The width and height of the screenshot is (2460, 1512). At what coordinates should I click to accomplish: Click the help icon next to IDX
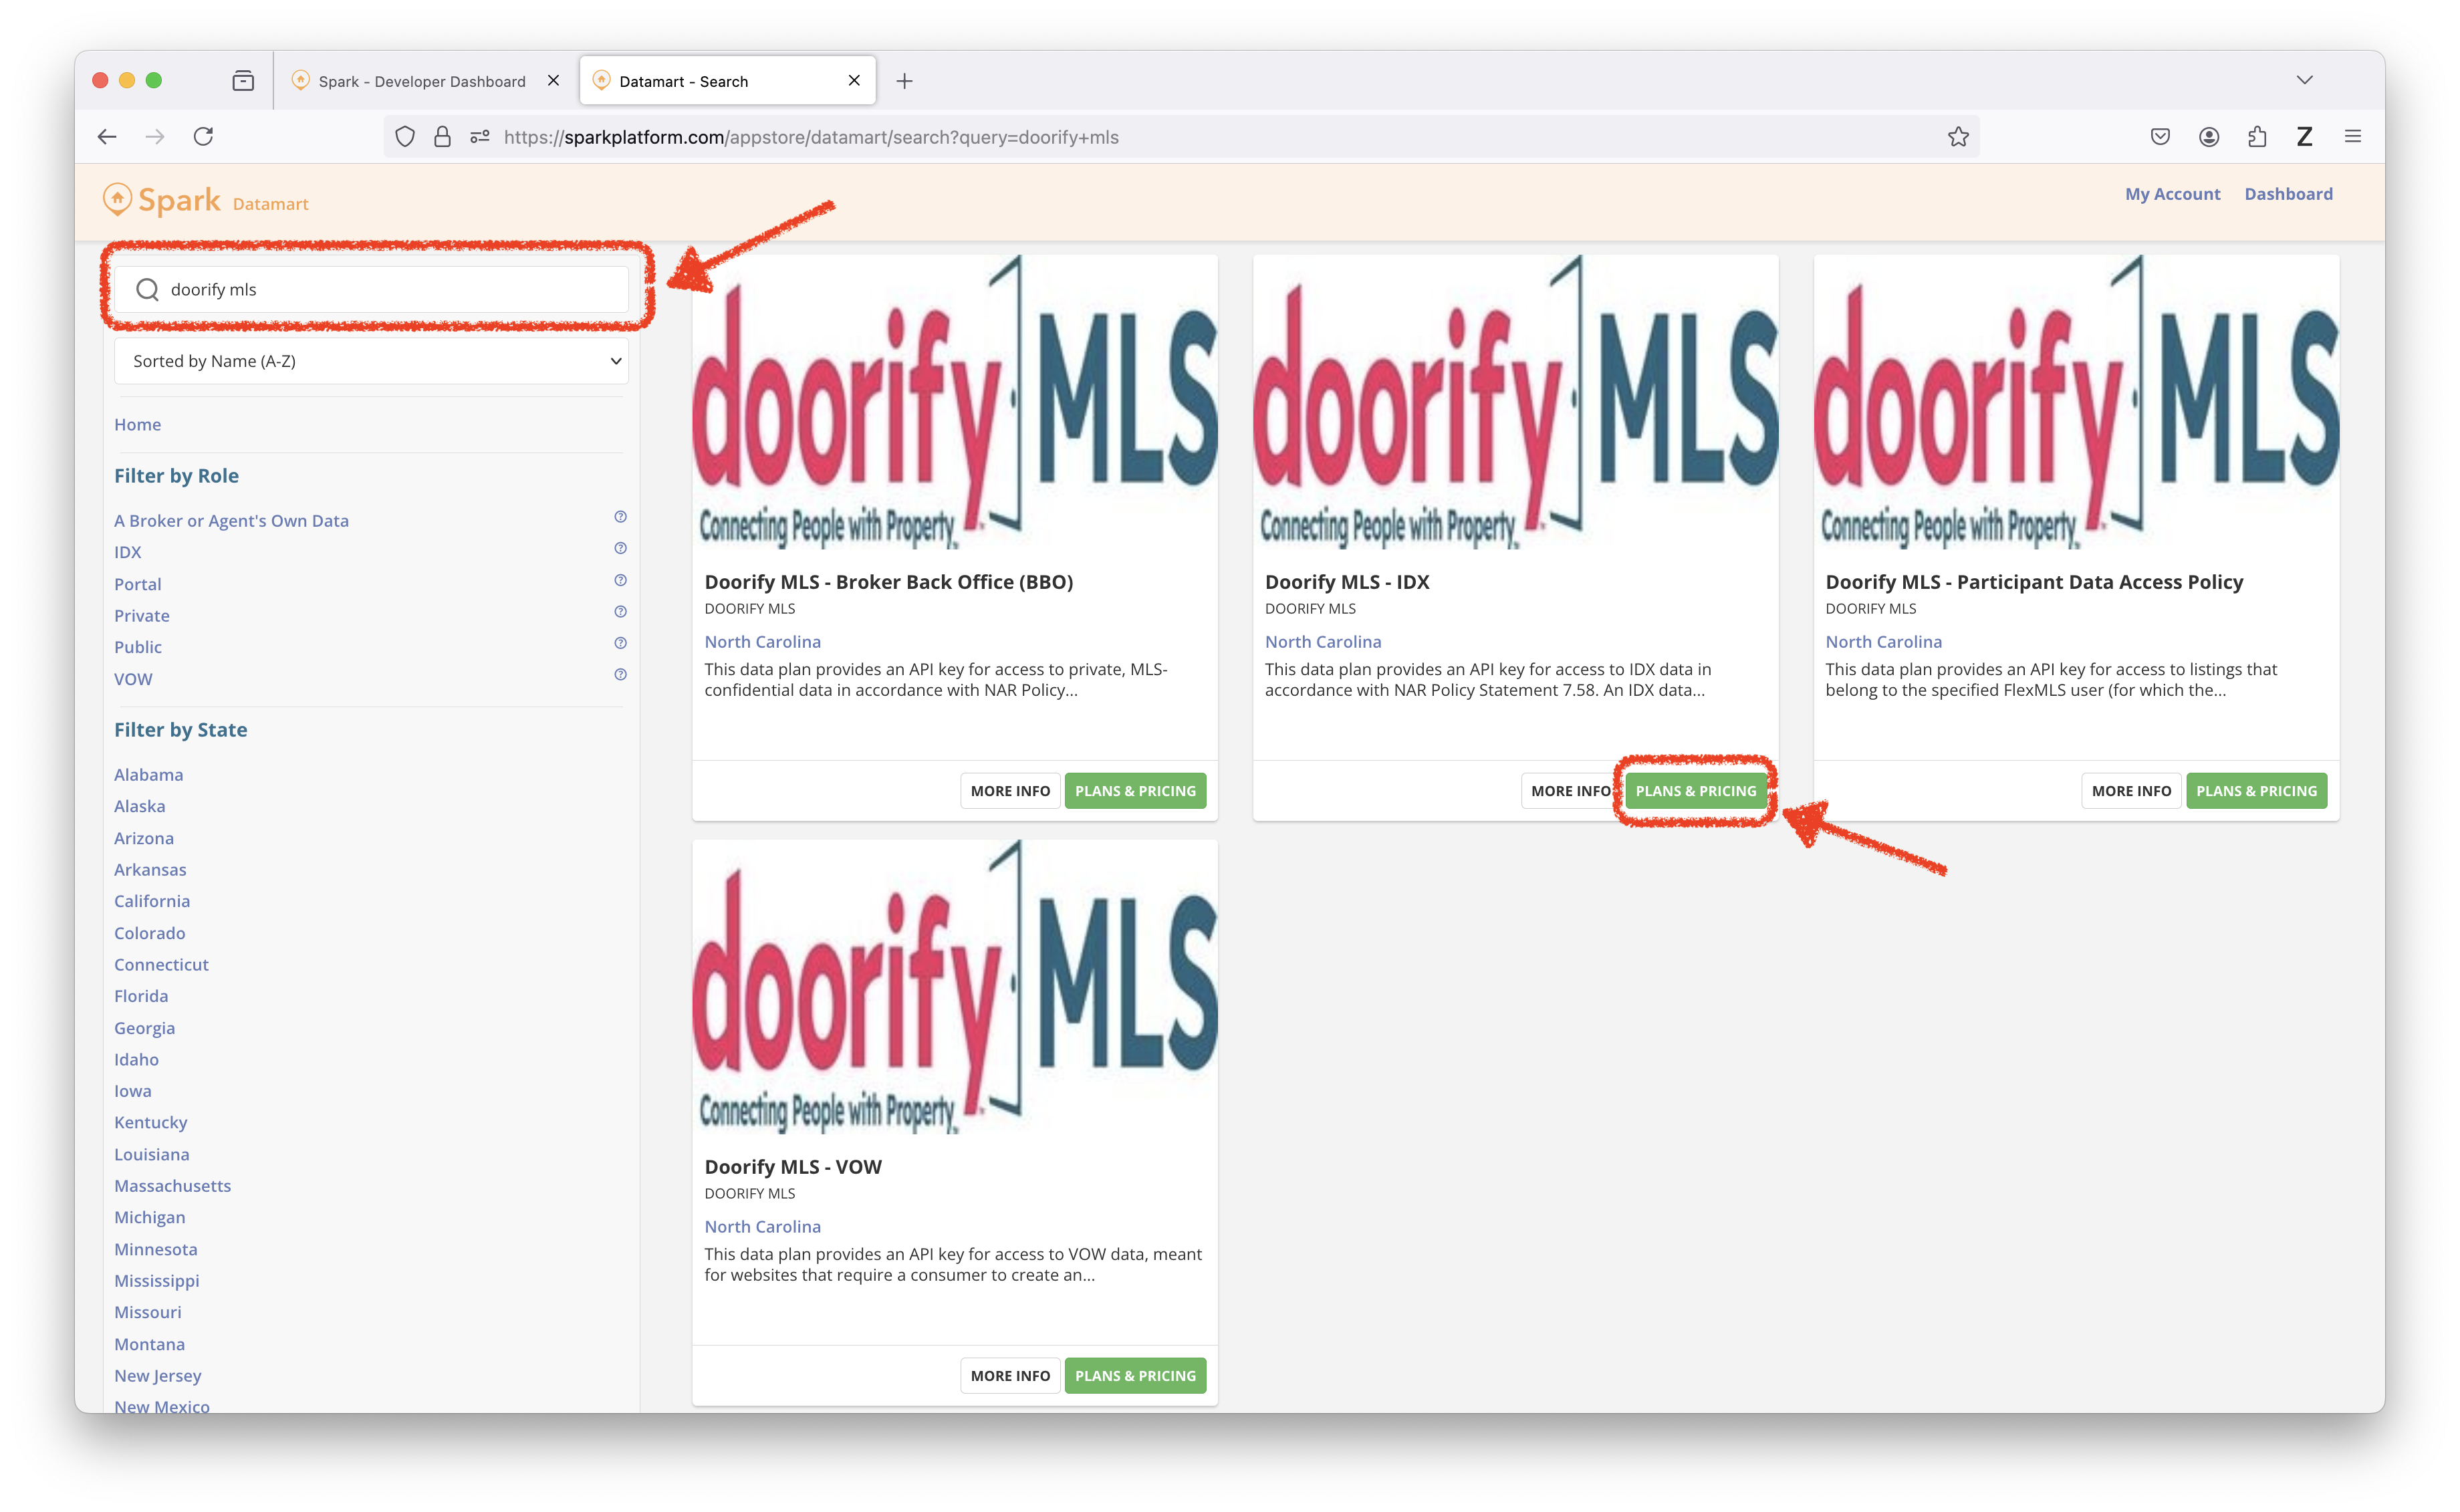[x=620, y=548]
